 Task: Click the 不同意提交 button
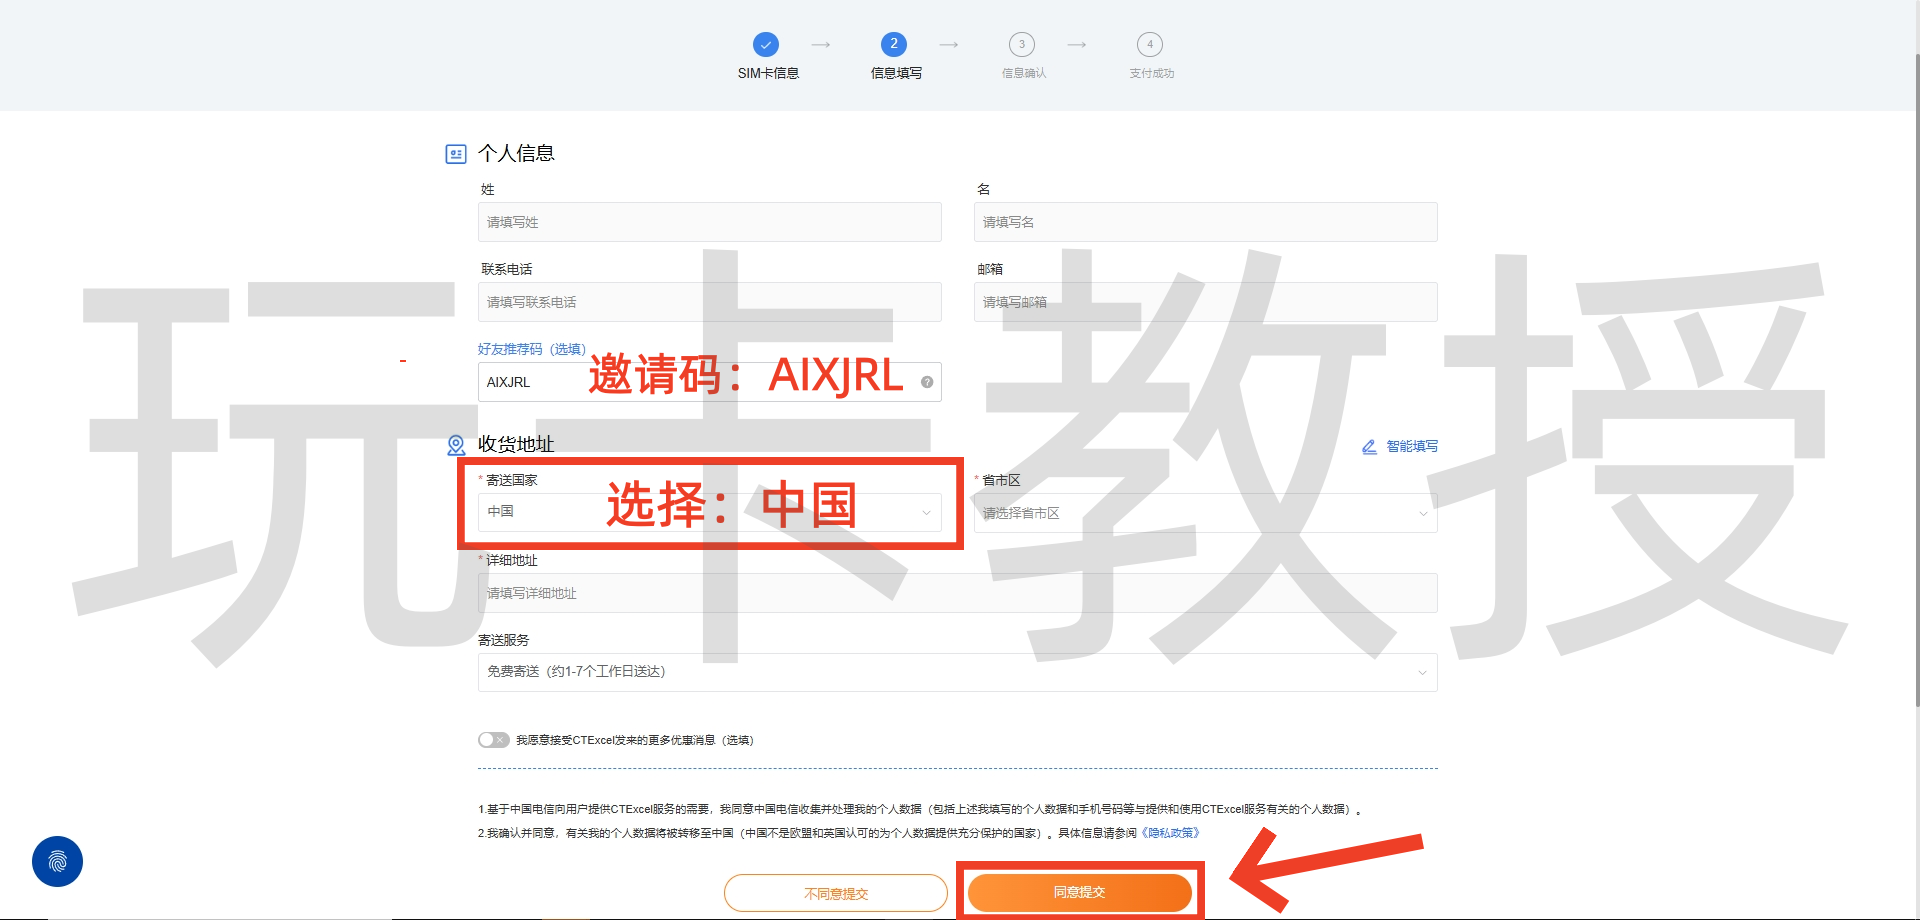click(836, 892)
